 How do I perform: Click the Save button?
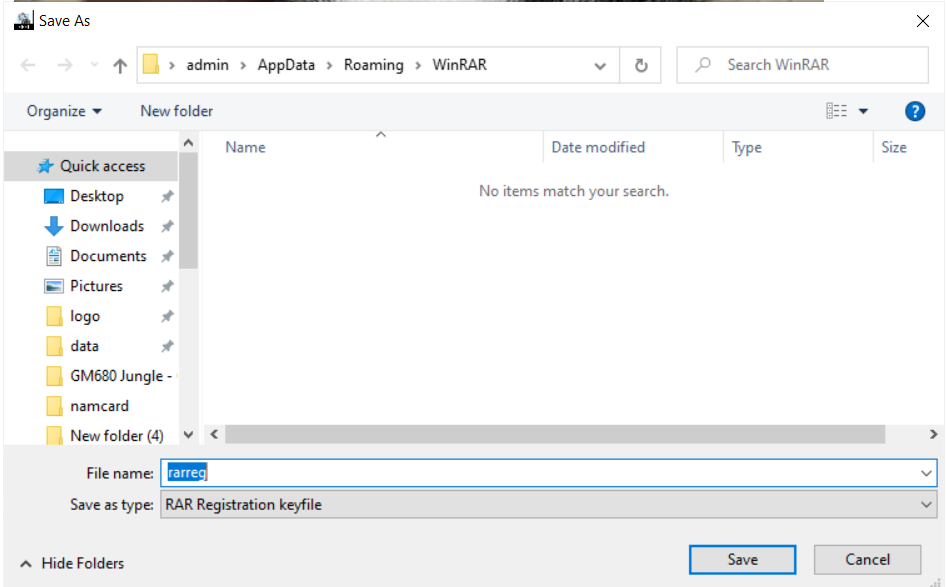(x=742, y=560)
